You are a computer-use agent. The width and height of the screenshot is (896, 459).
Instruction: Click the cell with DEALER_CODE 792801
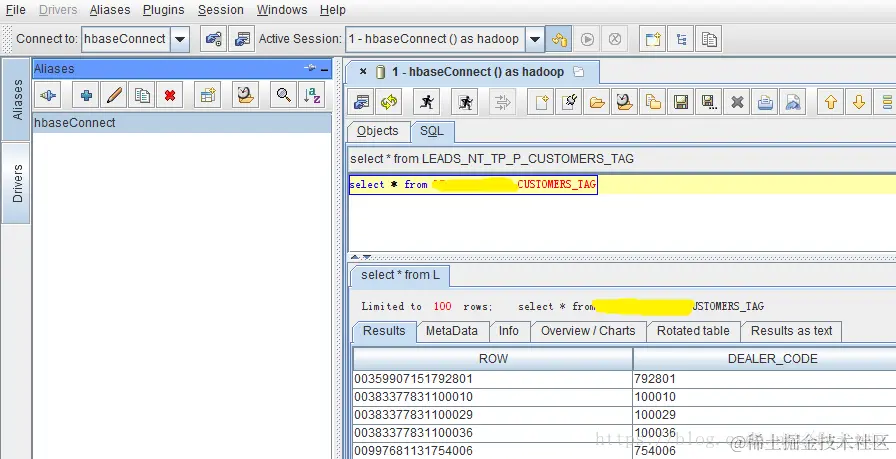[x=764, y=378]
